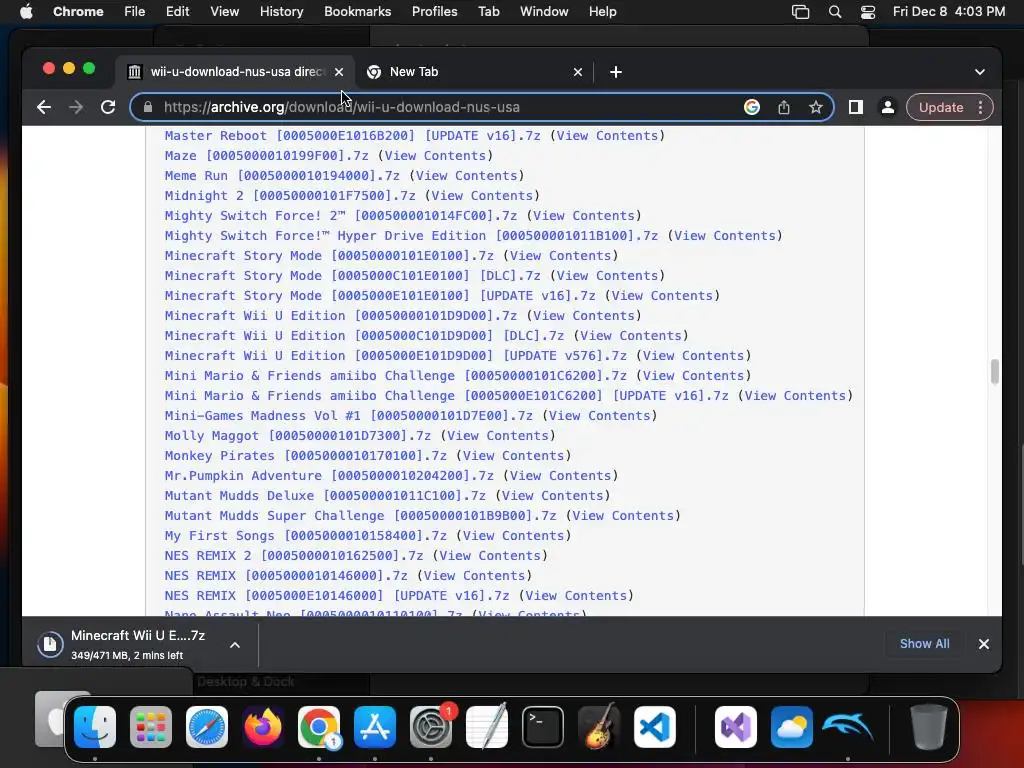Go back using the browser back arrow

pos(44,107)
